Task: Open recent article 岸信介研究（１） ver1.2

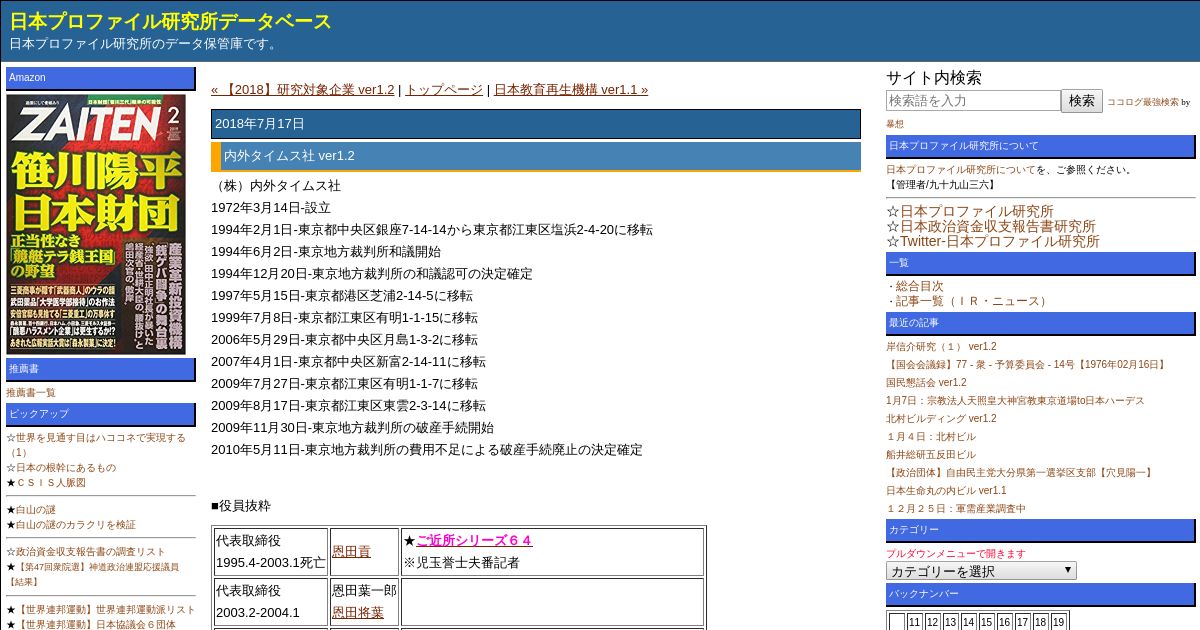Action: [941, 347]
